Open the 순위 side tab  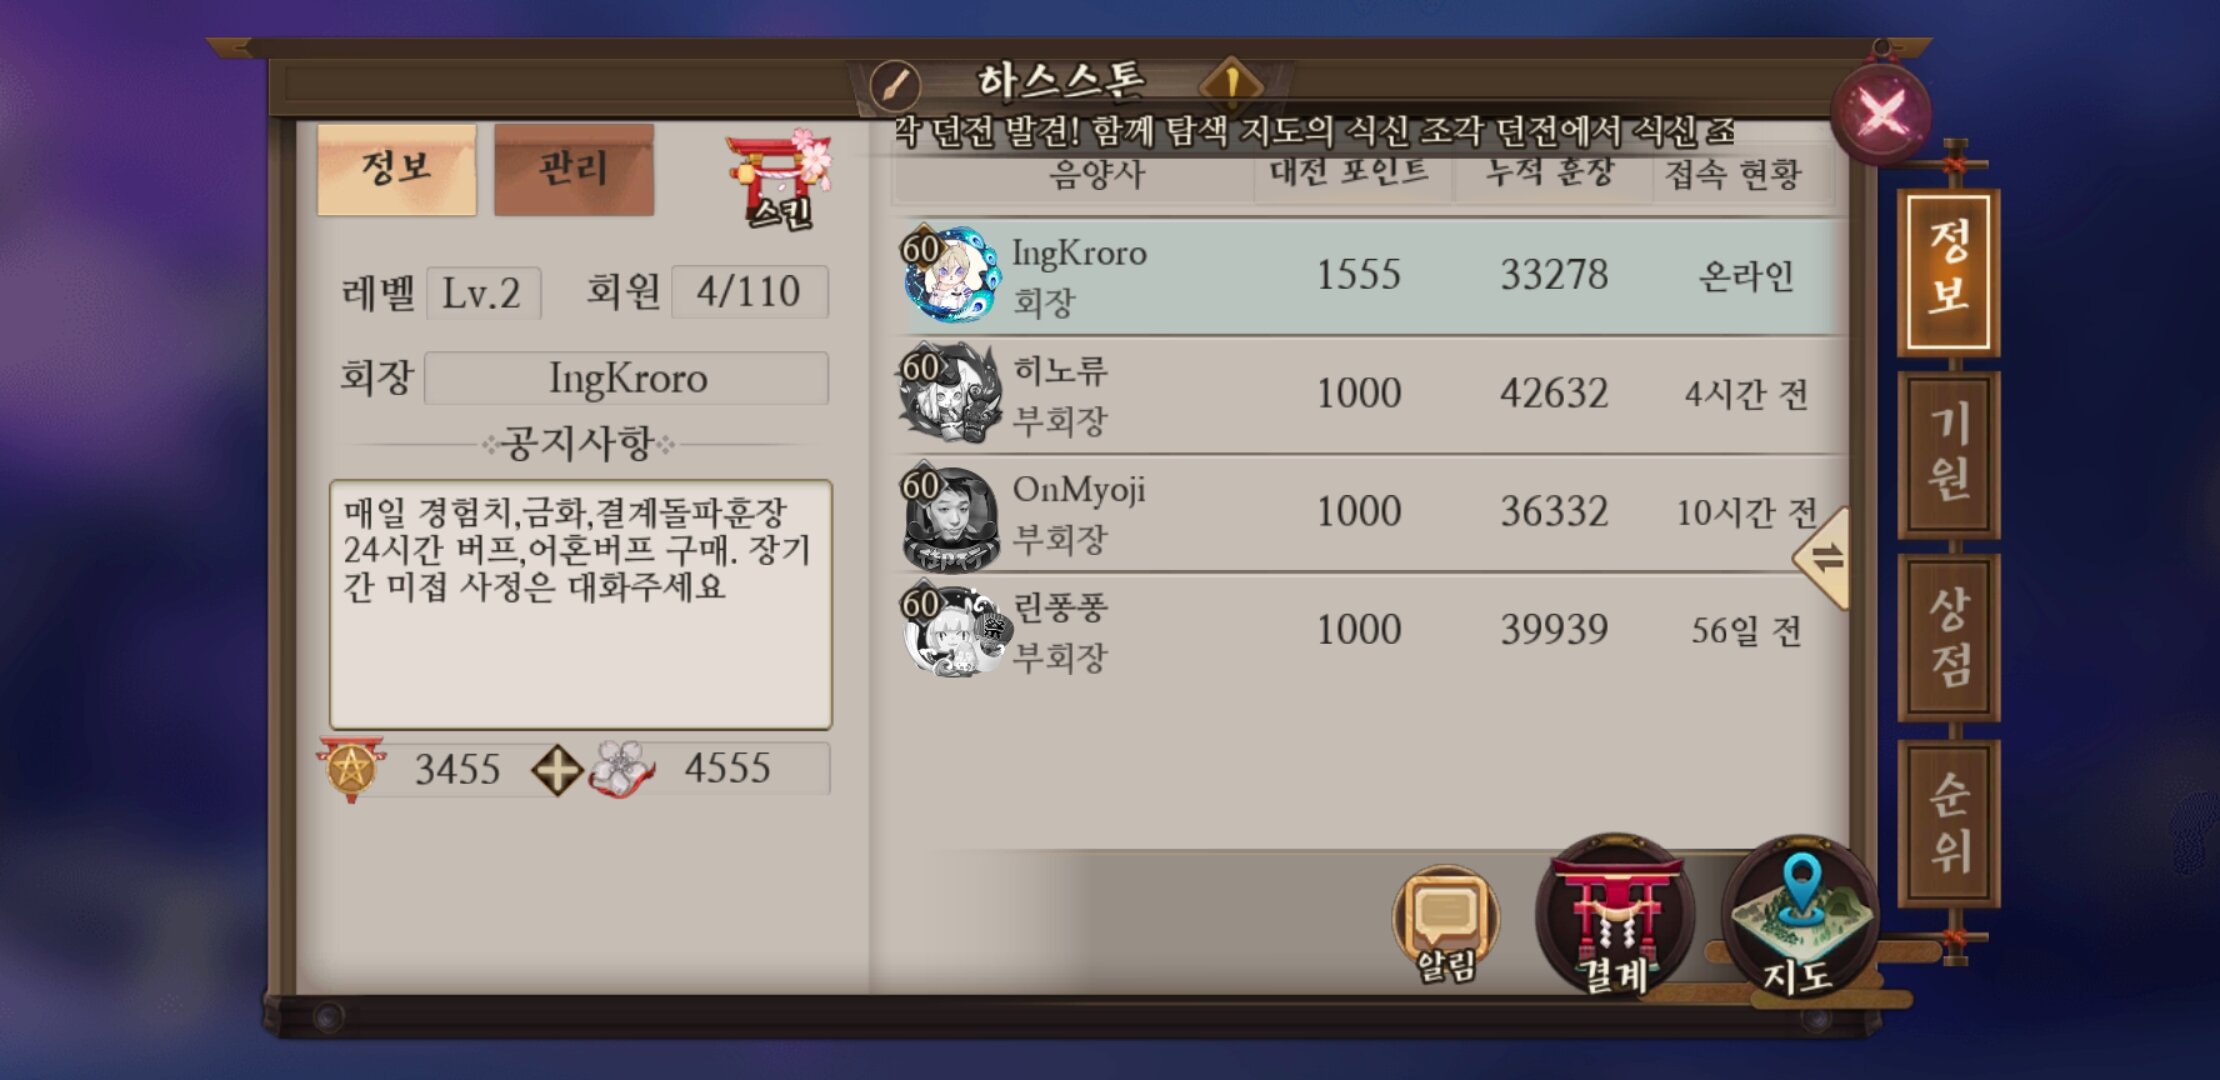pyautogui.click(x=1949, y=823)
